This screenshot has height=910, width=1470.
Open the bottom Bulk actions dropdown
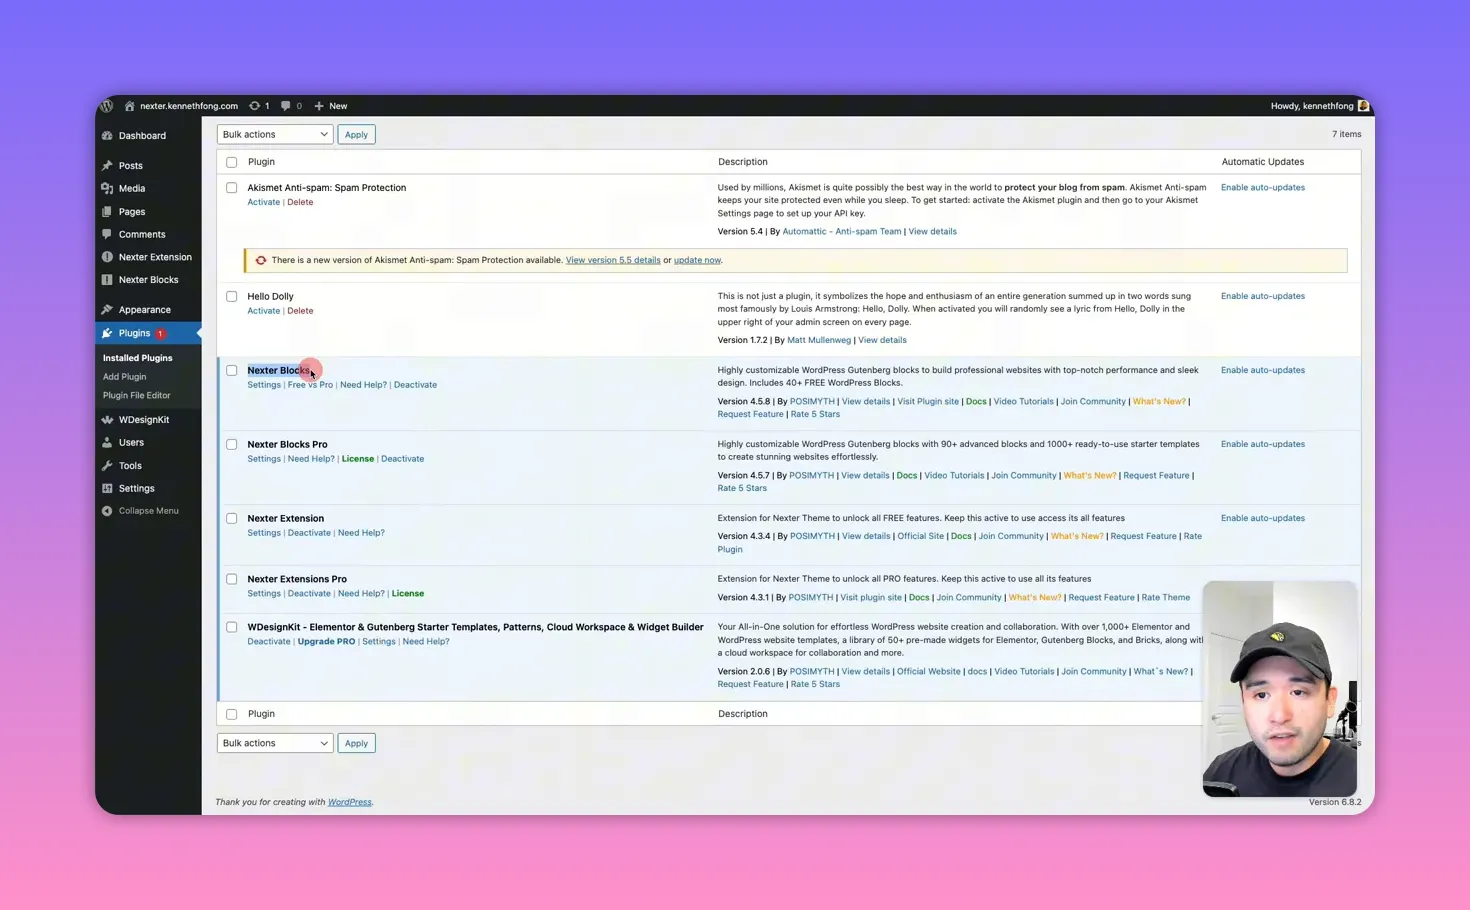click(x=274, y=742)
